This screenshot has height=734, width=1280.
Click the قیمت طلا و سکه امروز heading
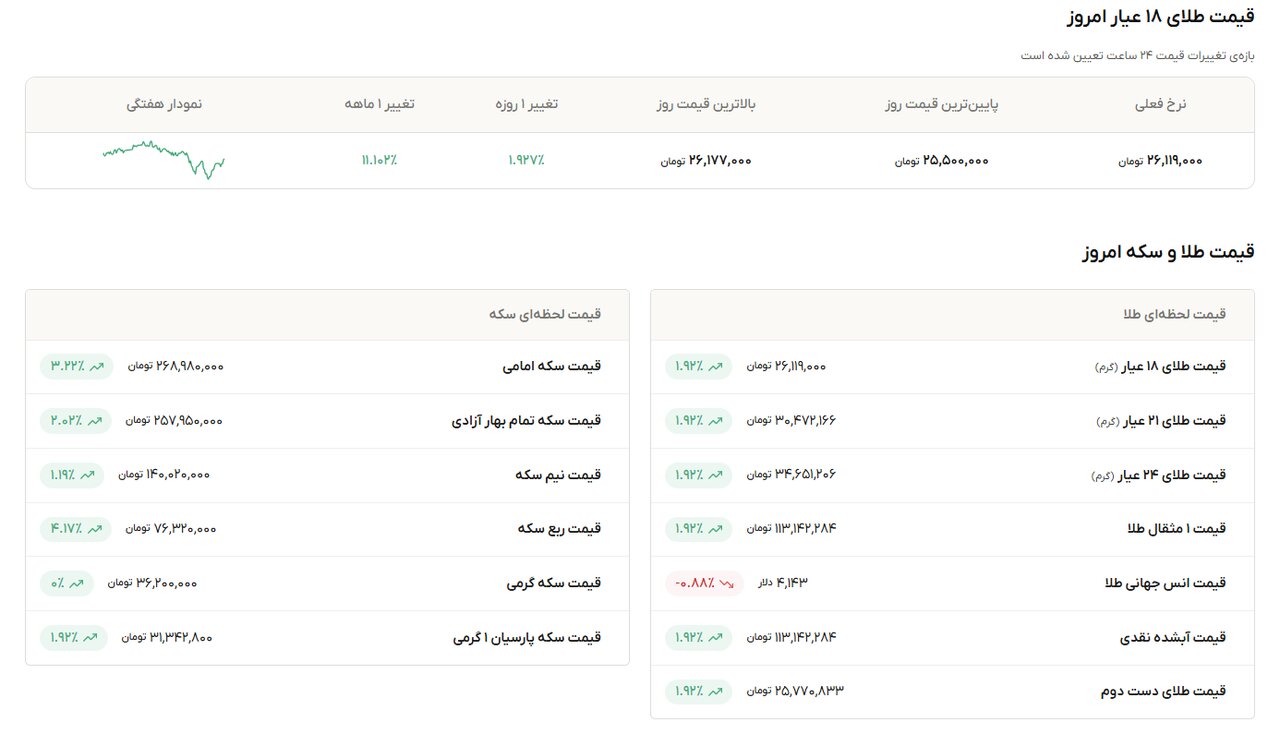pyautogui.click(x=1167, y=252)
